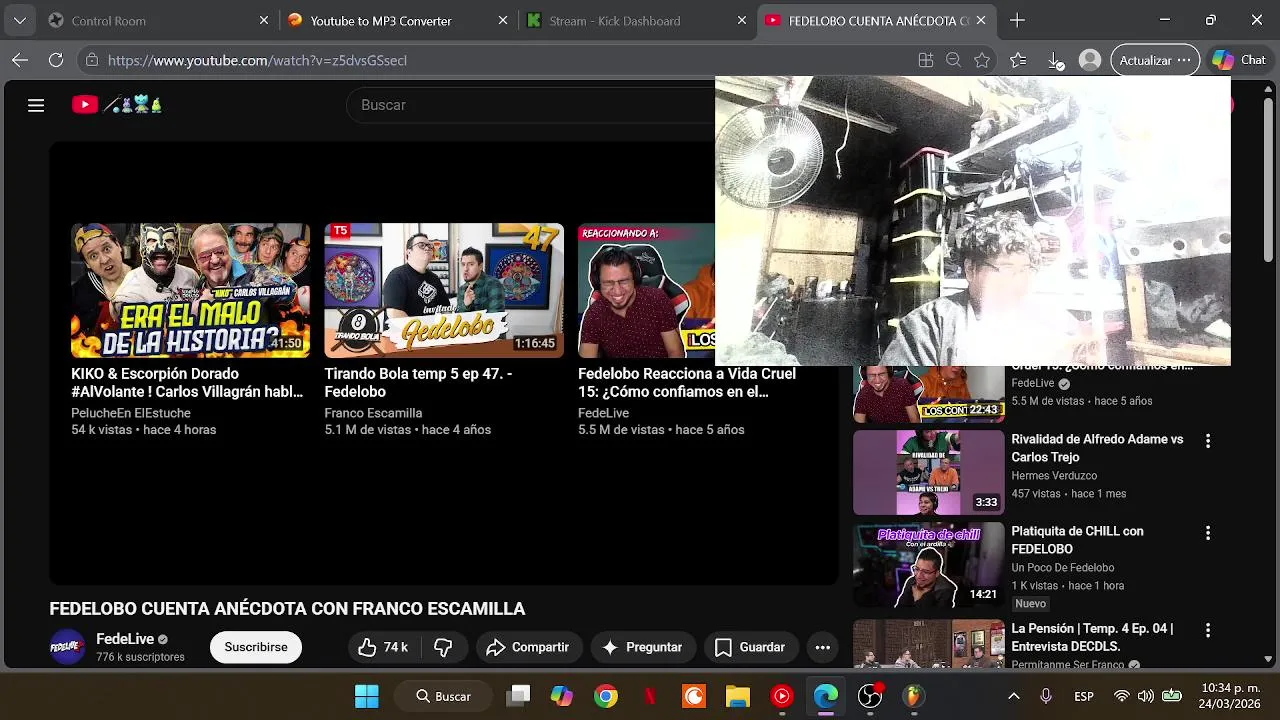Click the zoom out magnifier icon in address bar

point(954,60)
